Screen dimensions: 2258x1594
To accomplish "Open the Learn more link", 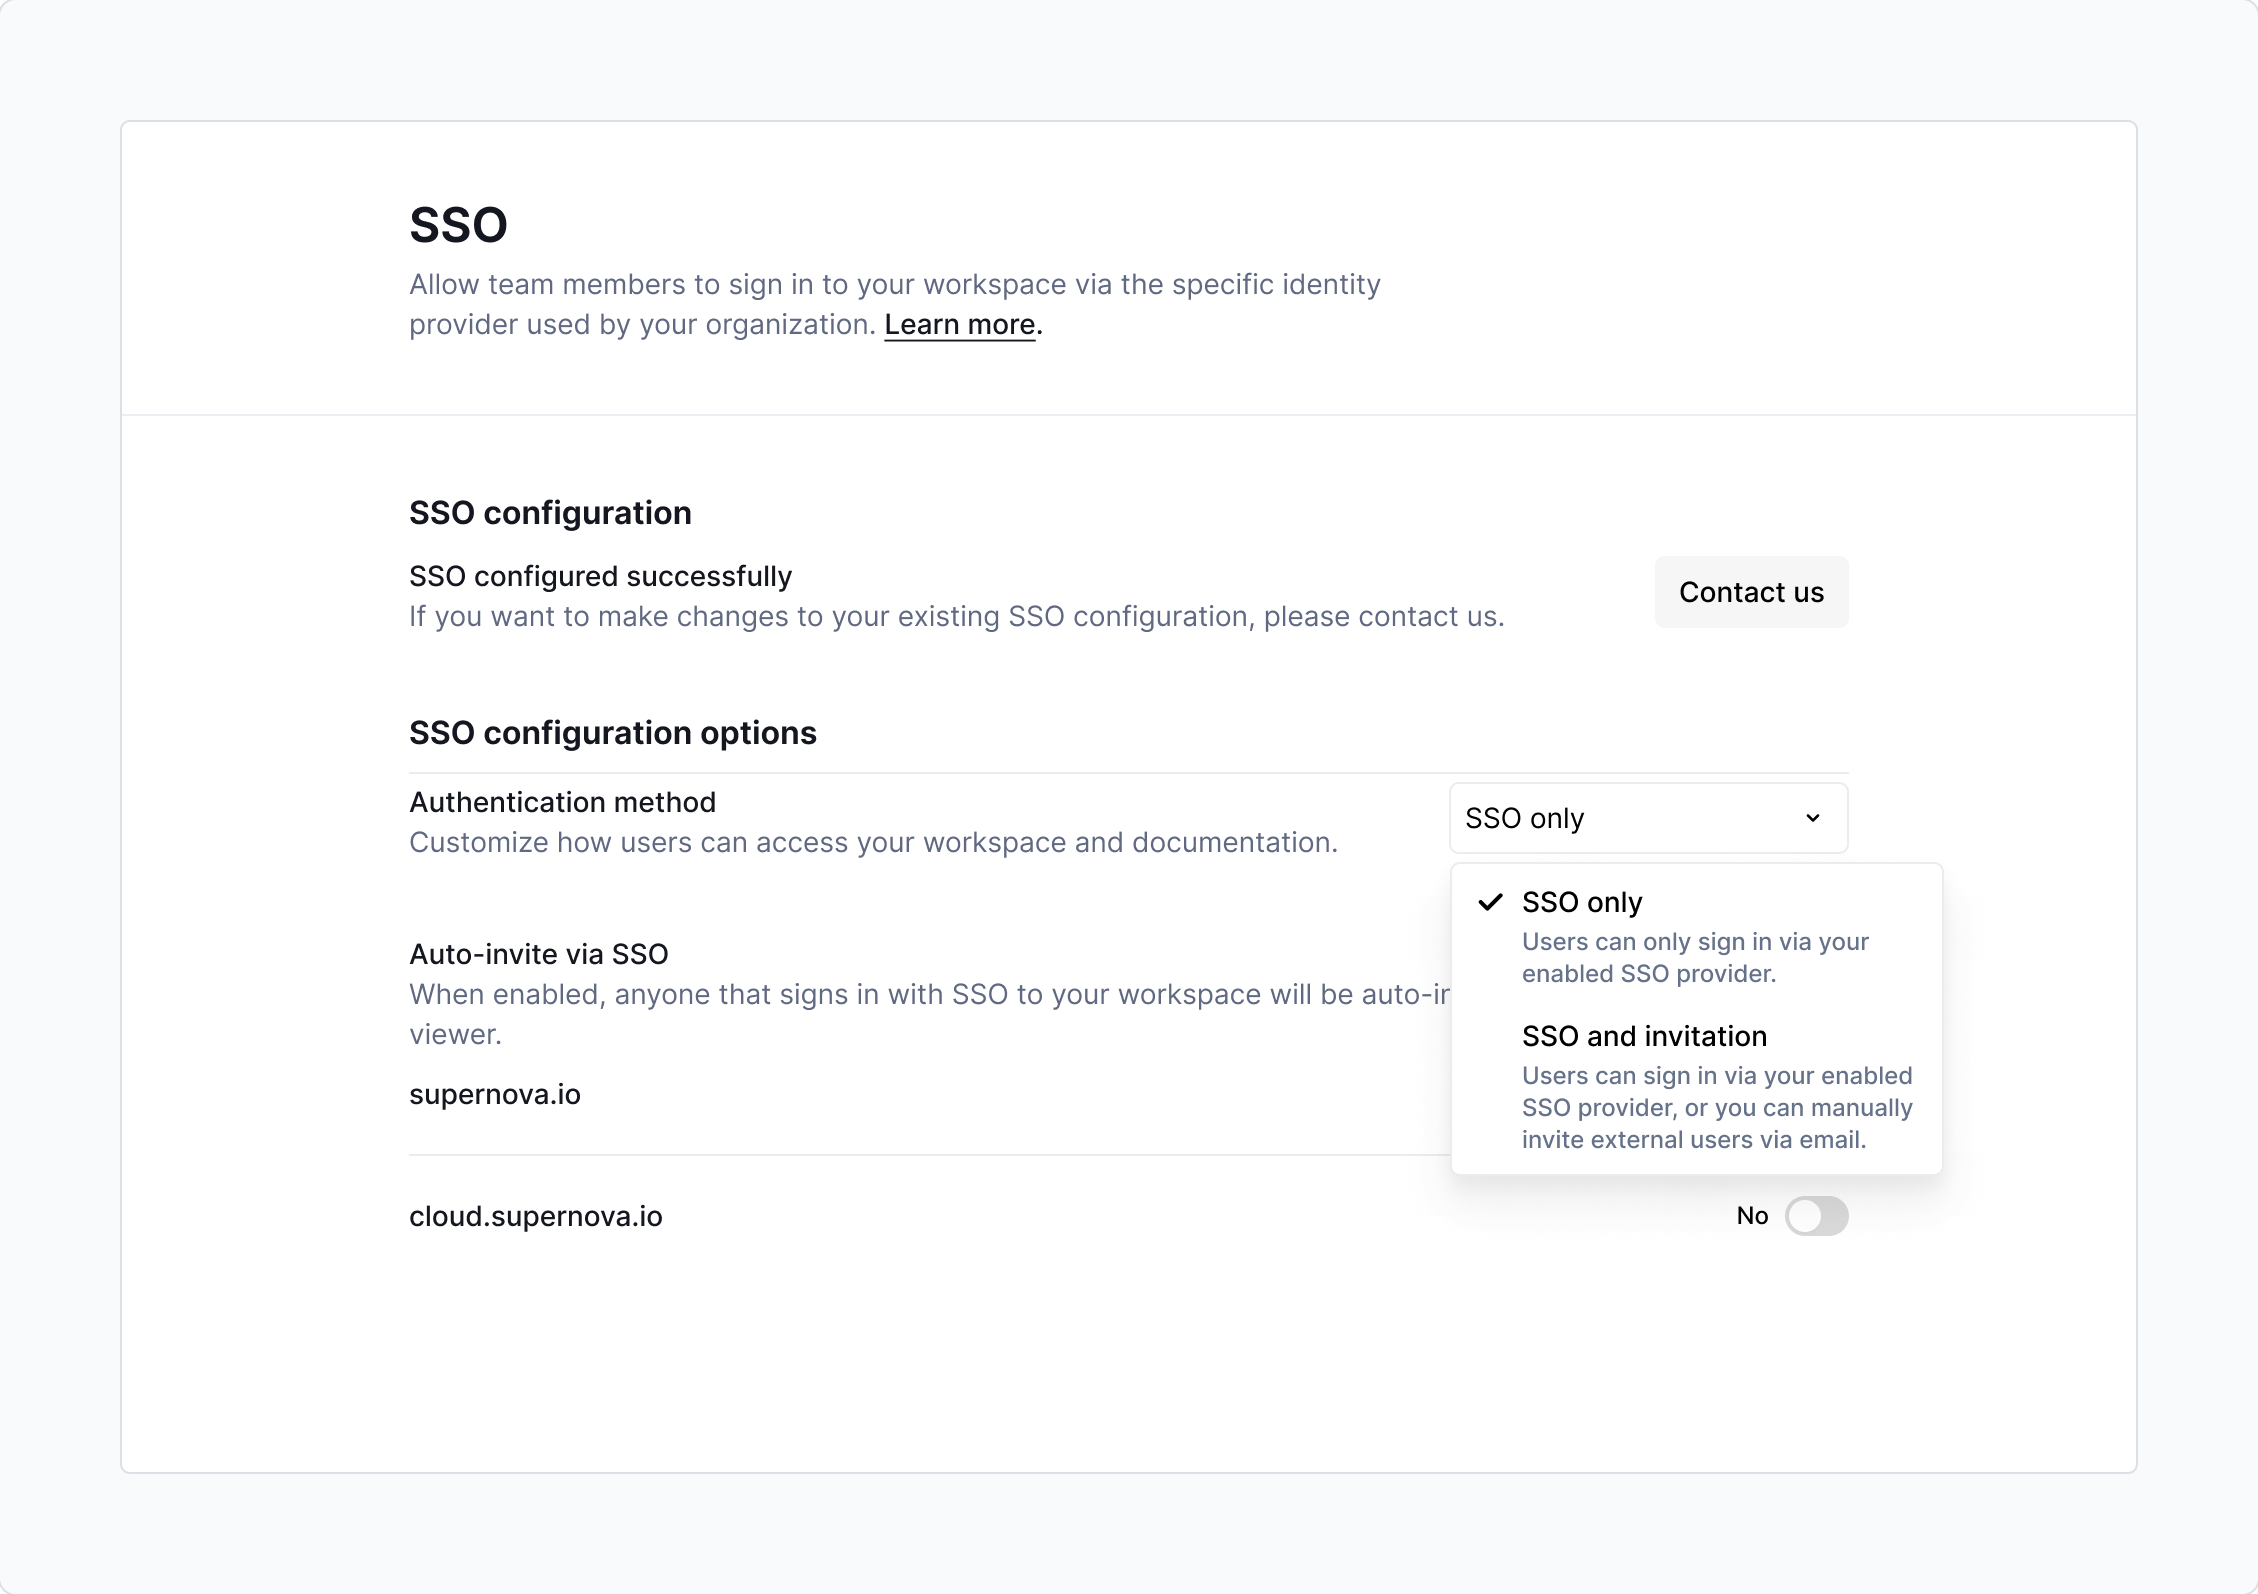I will point(959,324).
